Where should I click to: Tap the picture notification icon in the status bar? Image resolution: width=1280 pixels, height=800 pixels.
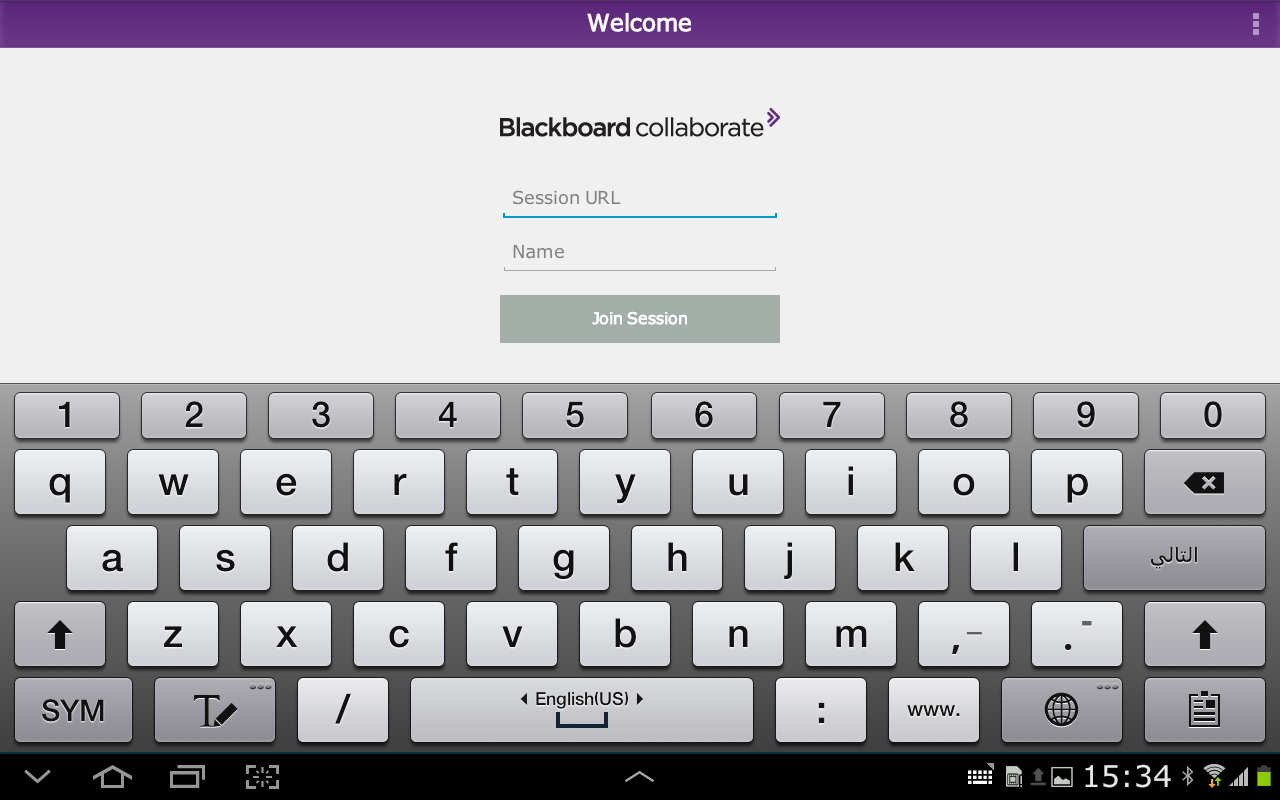[1062, 777]
